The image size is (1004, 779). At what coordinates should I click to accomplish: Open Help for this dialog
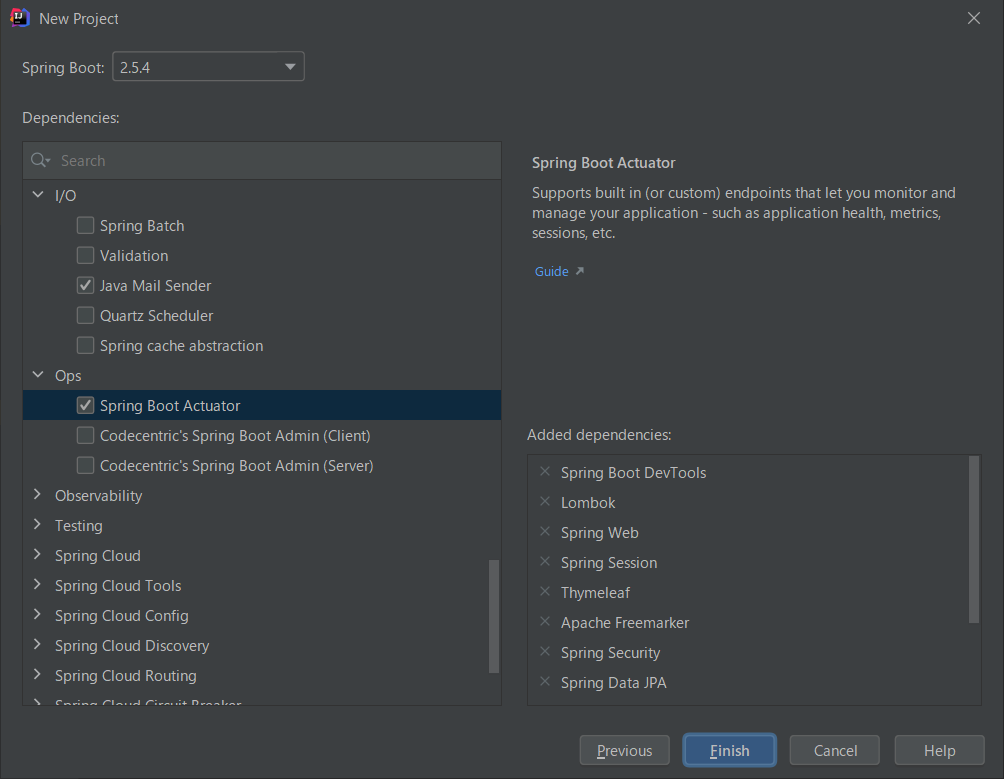coord(939,750)
